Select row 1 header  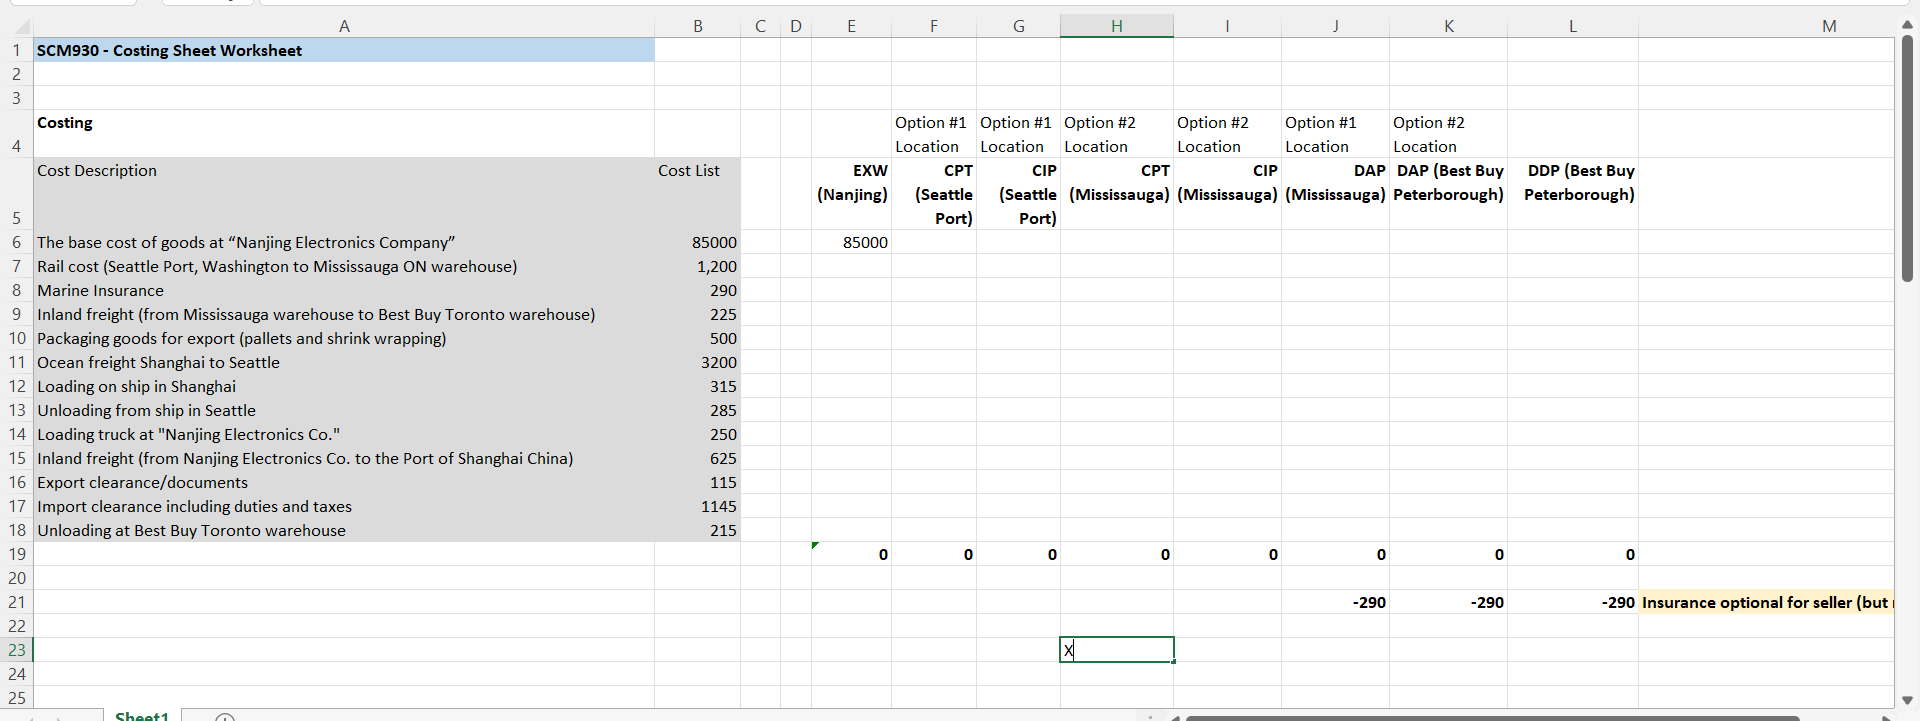pos(17,50)
